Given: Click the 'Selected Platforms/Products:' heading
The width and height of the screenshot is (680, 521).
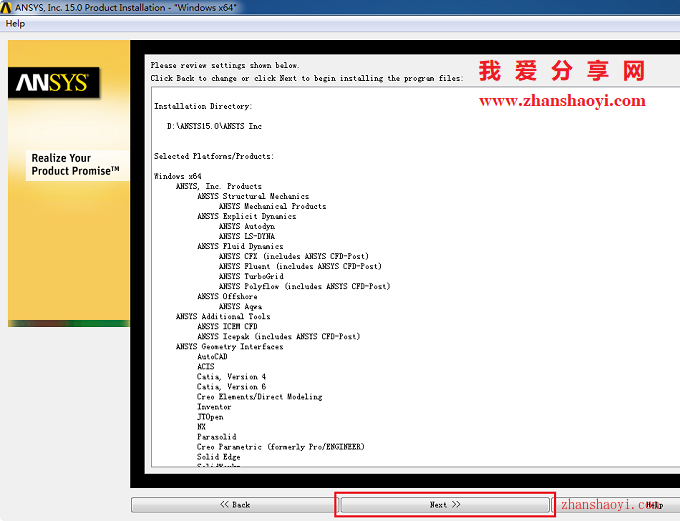Looking at the screenshot, I should (x=214, y=156).
